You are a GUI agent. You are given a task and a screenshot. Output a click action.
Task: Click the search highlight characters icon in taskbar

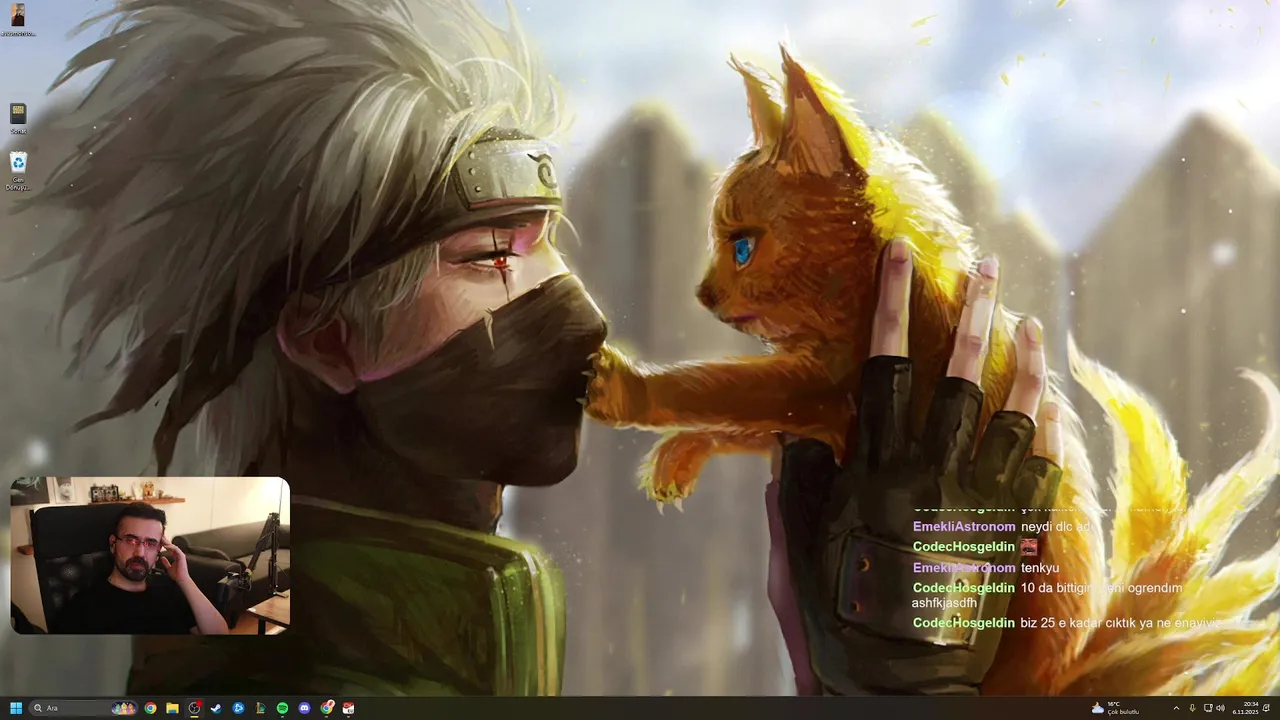point(124,708)
